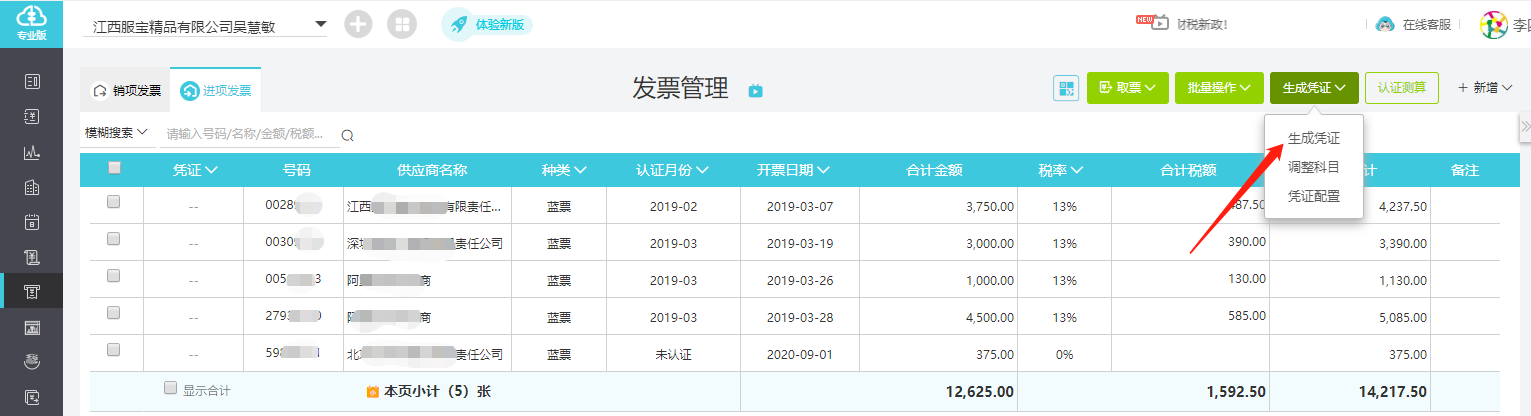Viewport: 1531px width, 416px height.
Task: Tick the select-all checkbox in table header
Action: pyautogui.click(x=114, y=168)
